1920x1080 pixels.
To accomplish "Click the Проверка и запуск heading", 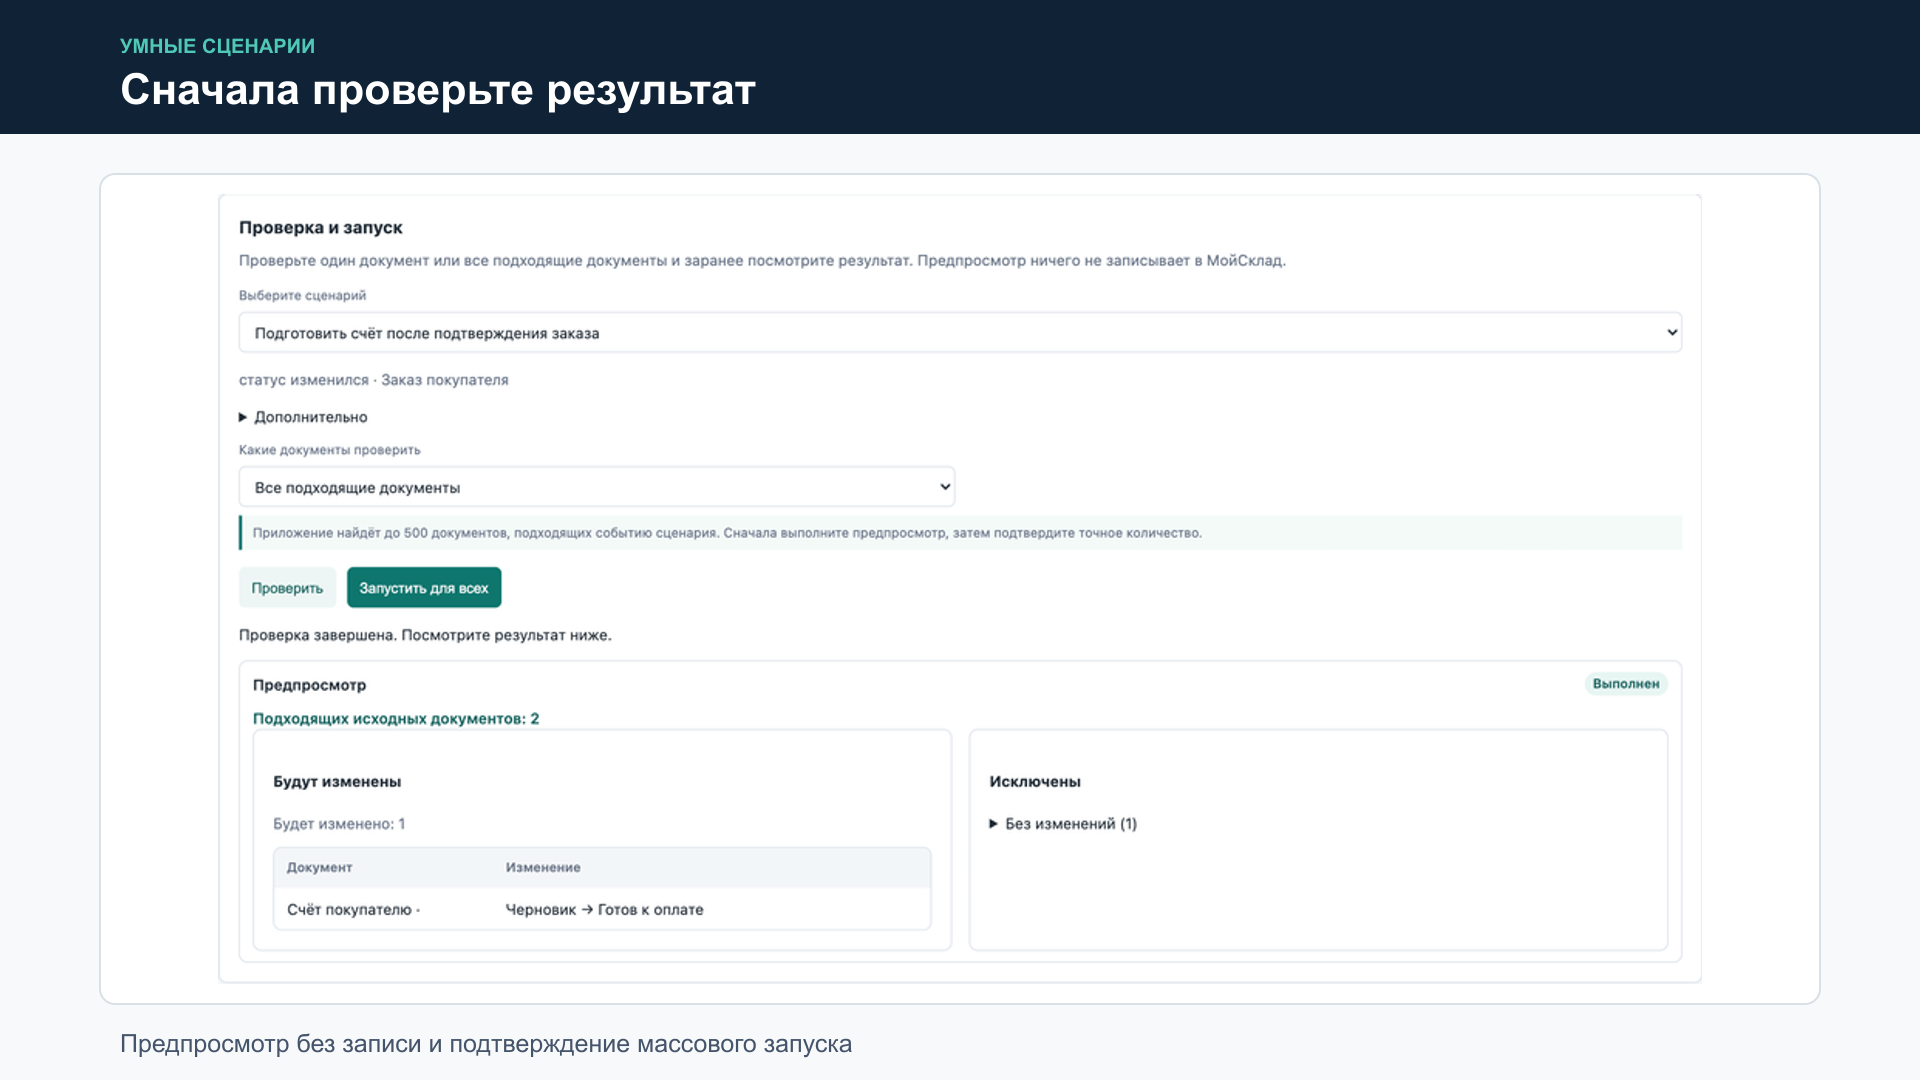I will 321,228.
